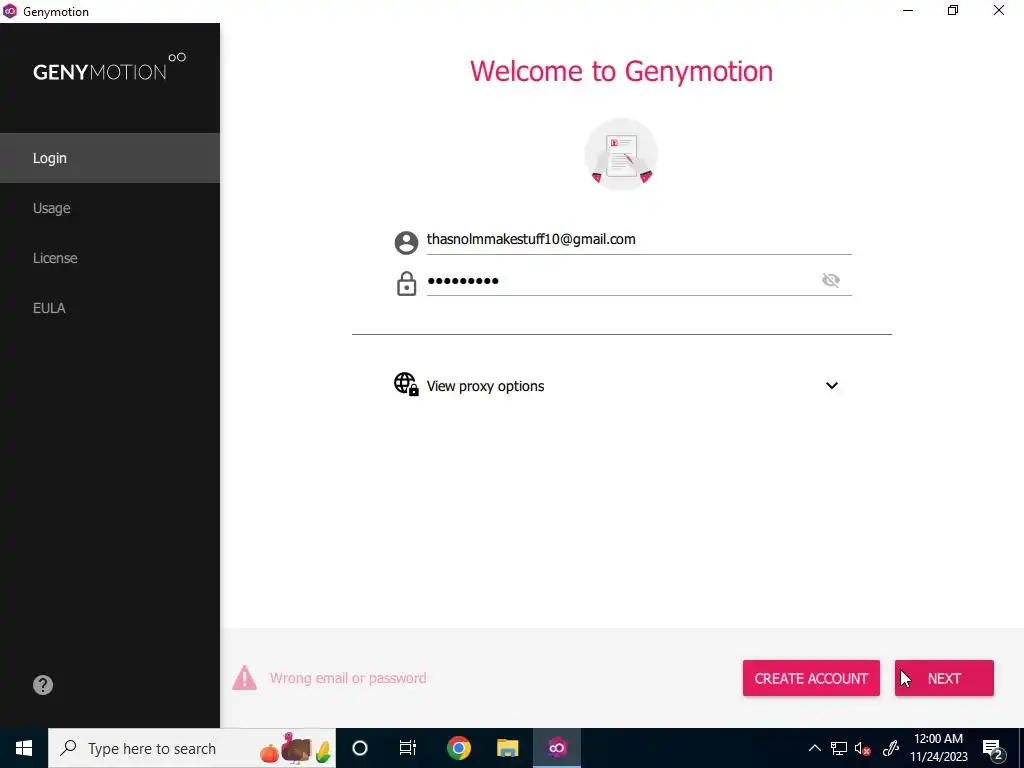The height and width of the screenshot is (768, 1024).
Task: Expand View proxy options chevron
Action: click(x=831, y=385)
